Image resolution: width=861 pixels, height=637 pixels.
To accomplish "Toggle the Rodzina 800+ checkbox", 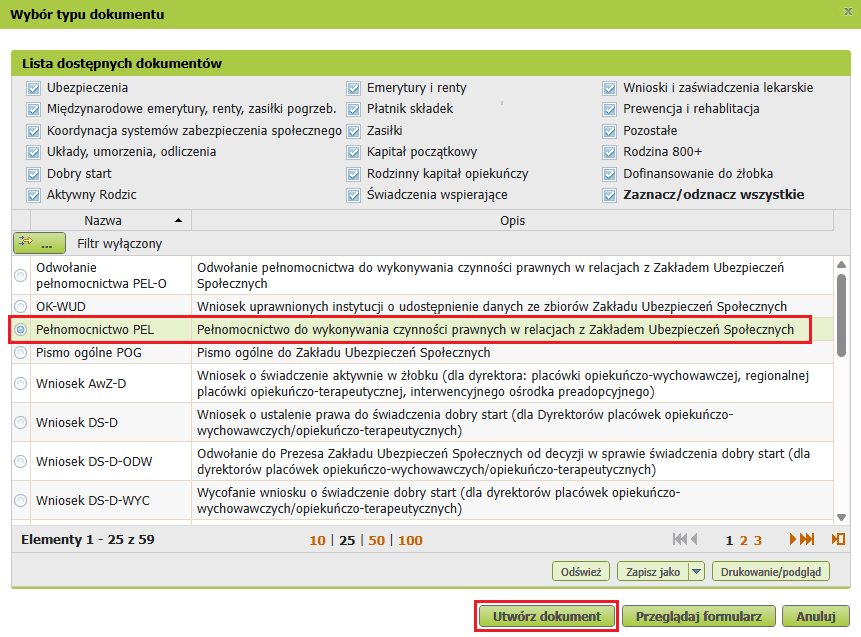I will [x=610, y=152].
